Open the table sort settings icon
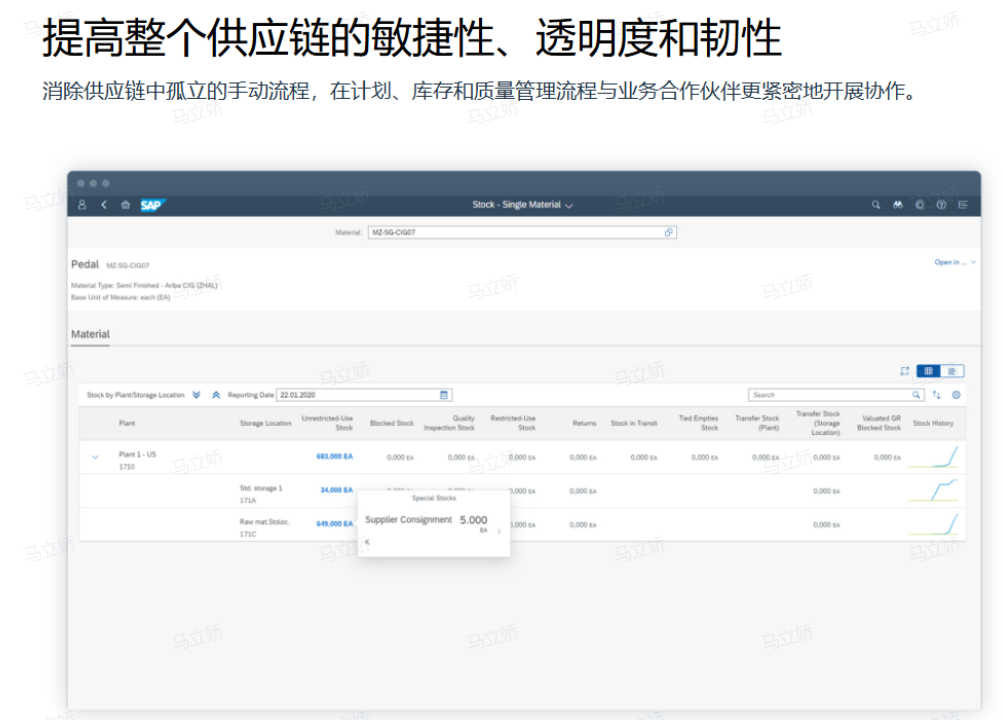The width and height of the screenshot is (1003, 720). tap(936, 395)
